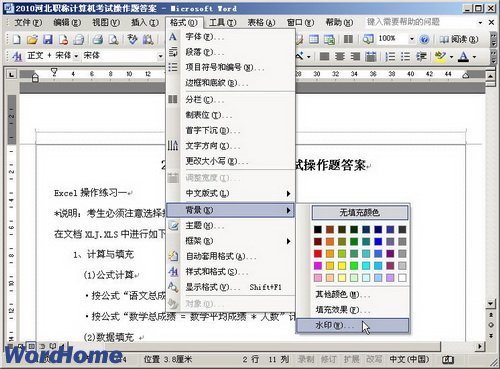Viewport: 500px width, 369px height.
Task: Expand 中文版式 submenu
Action: click(x=230, y=193)
